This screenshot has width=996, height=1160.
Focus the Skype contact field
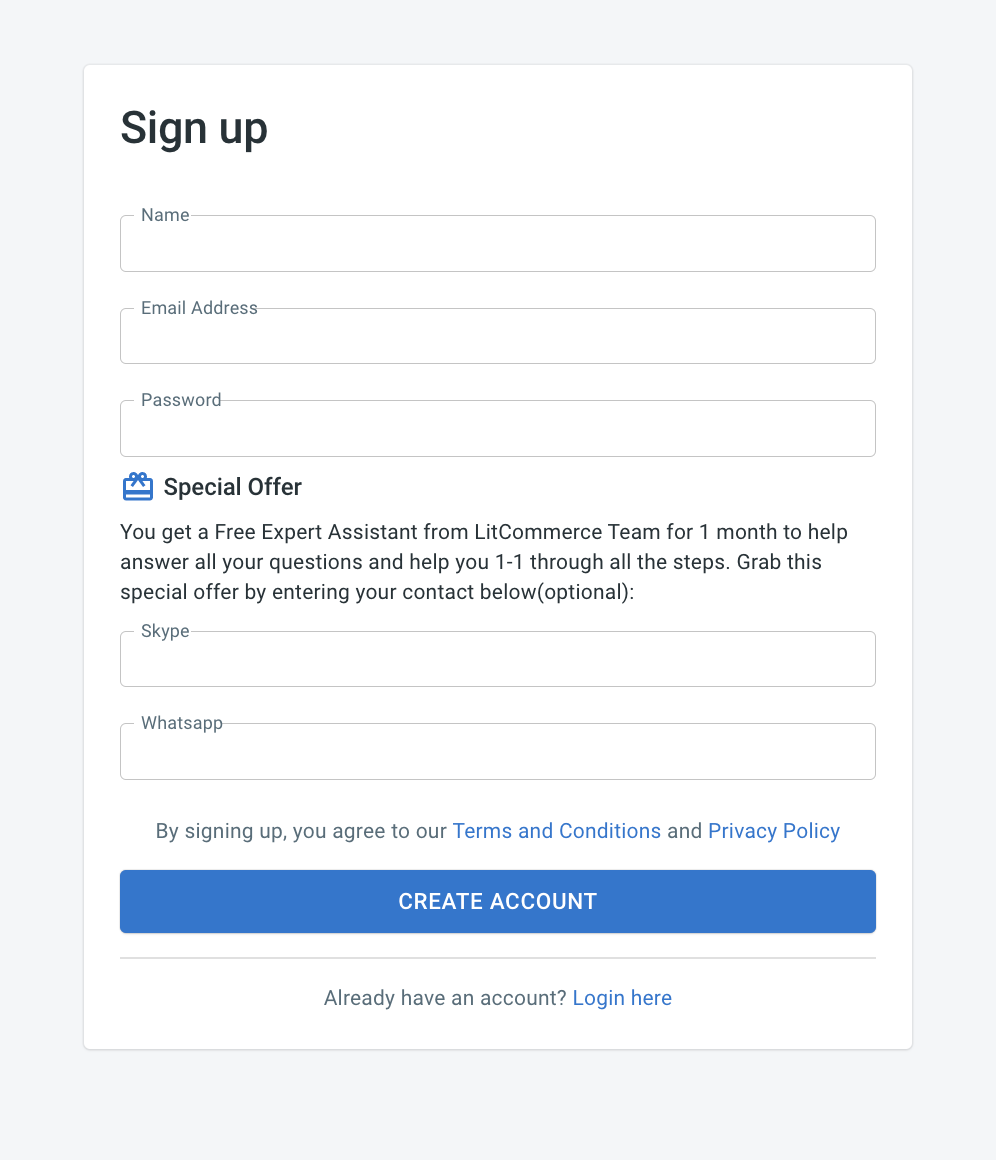tap(498, 659)
